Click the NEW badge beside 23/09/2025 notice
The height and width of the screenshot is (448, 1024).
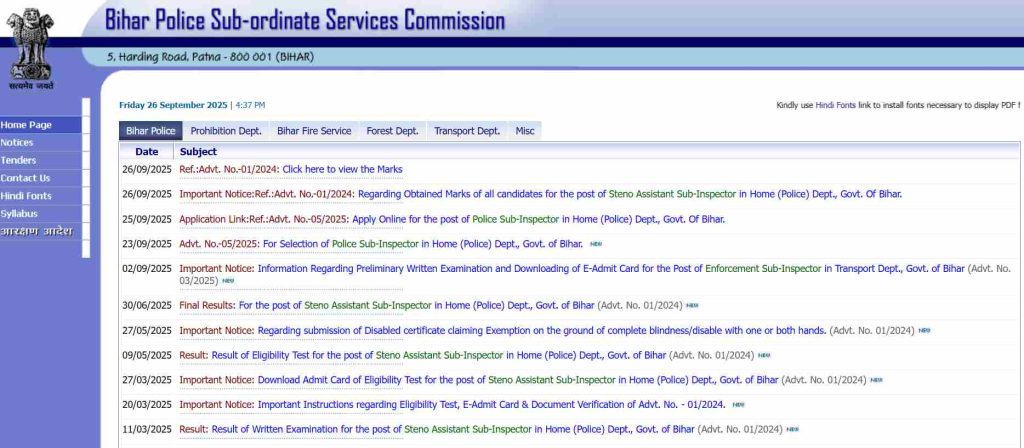[596, 243]
